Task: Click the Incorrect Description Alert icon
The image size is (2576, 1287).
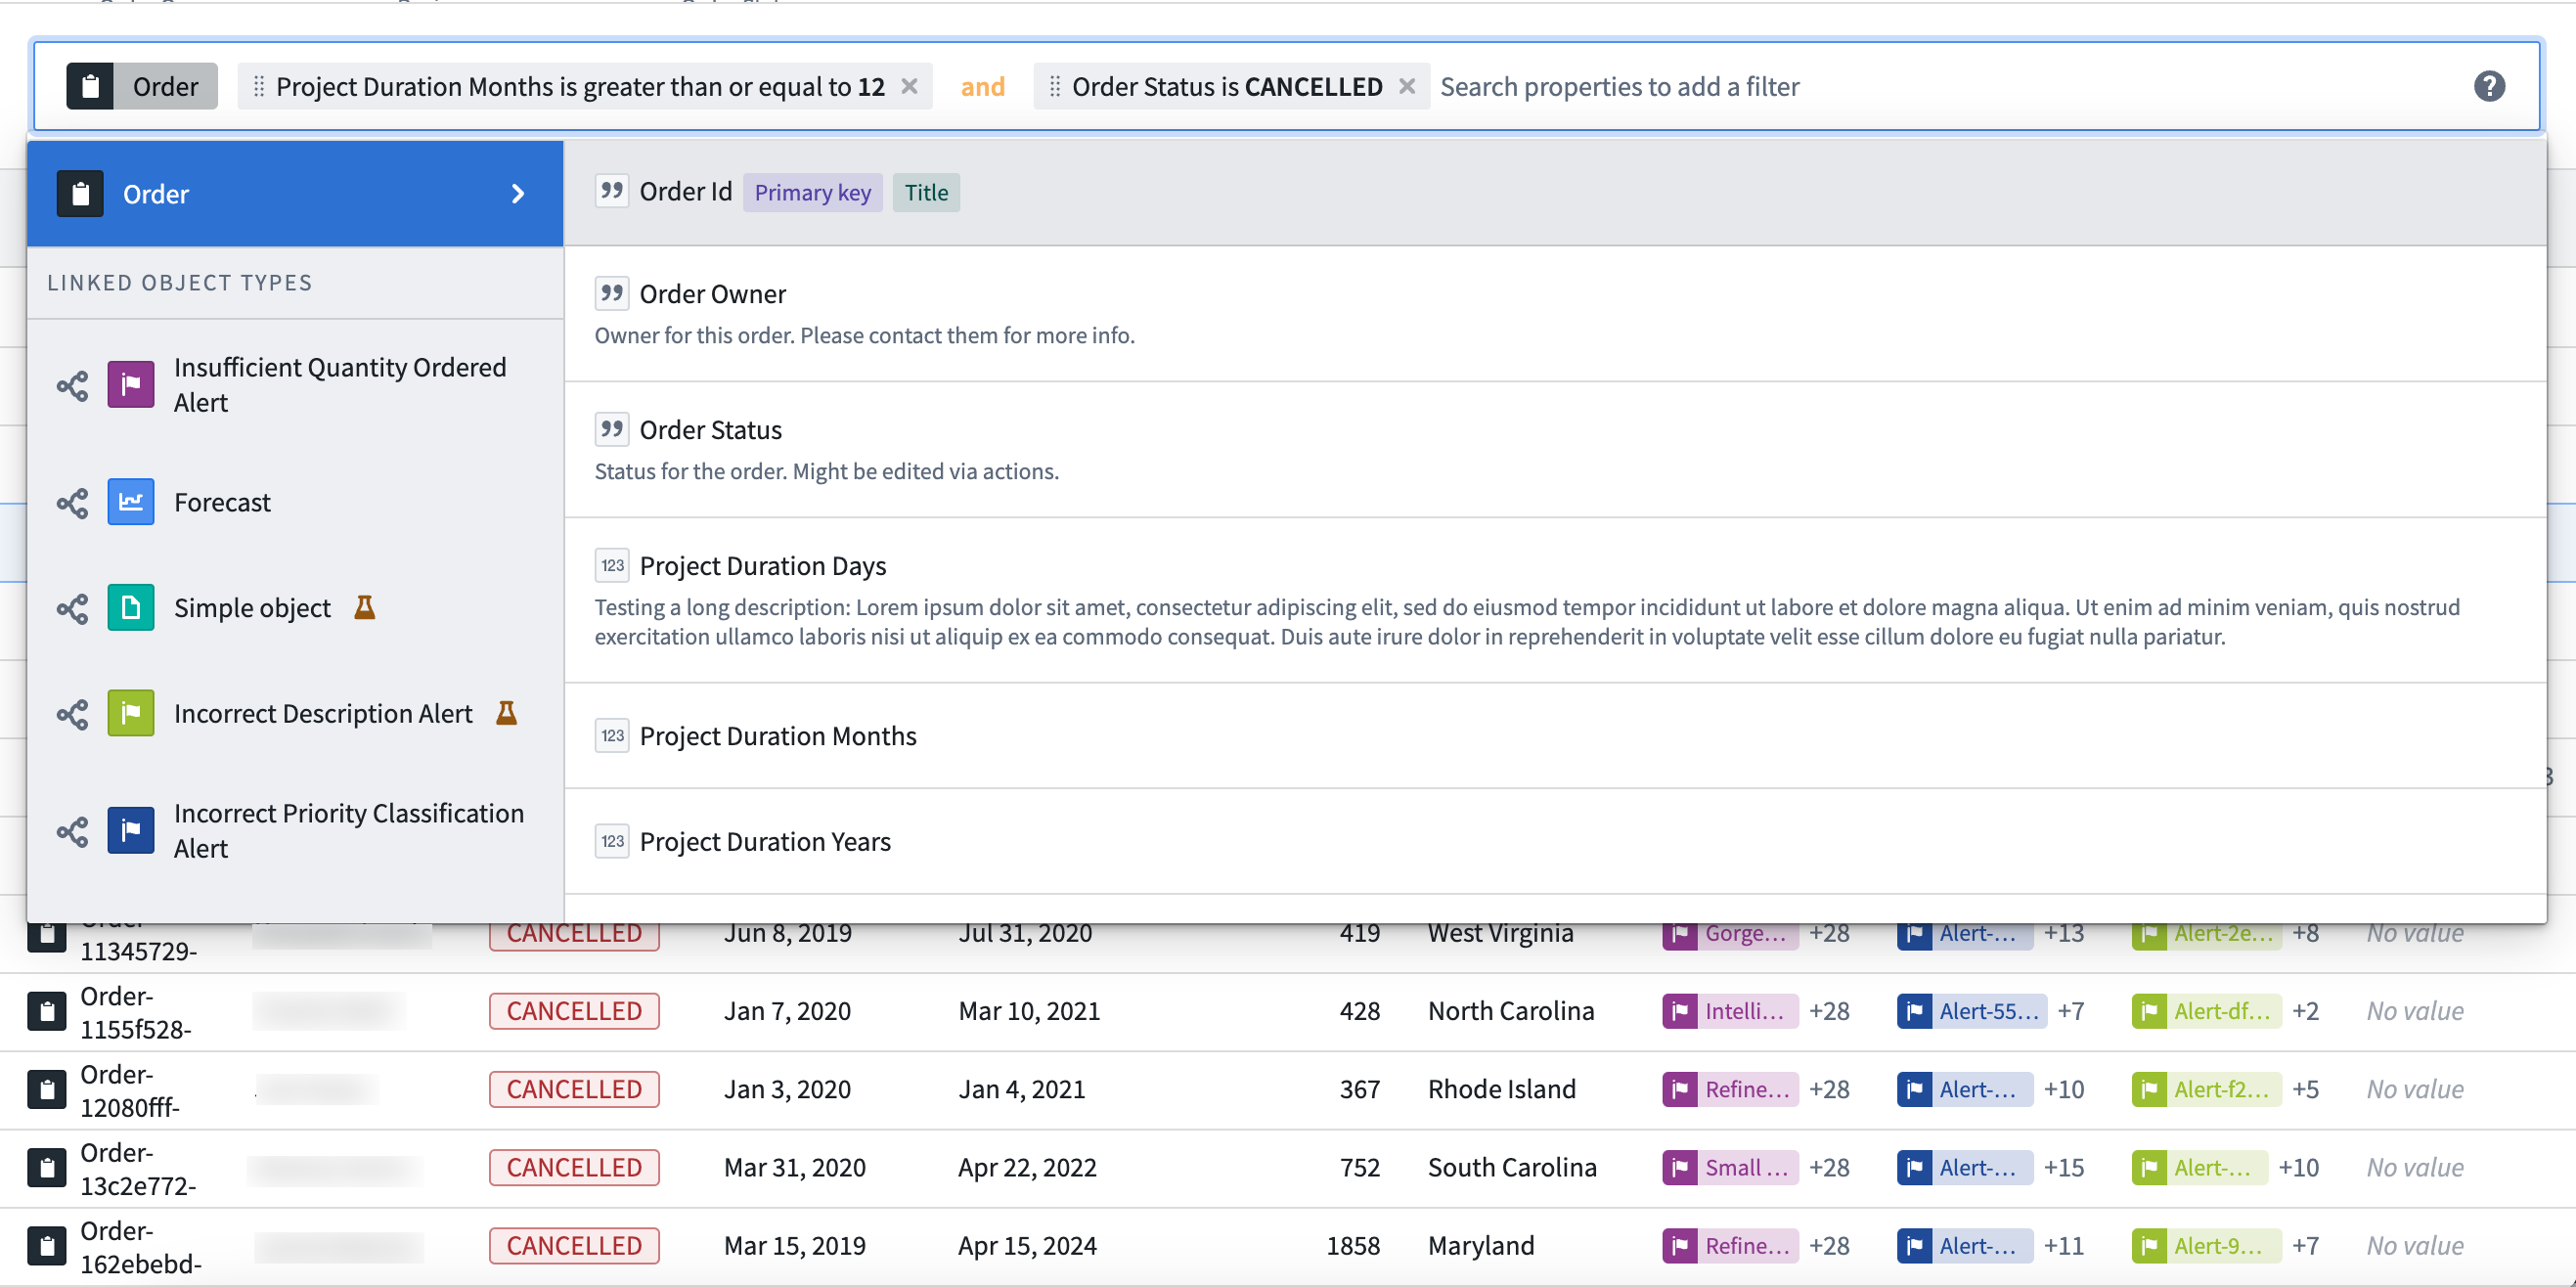Action: [x=131, y=713]
